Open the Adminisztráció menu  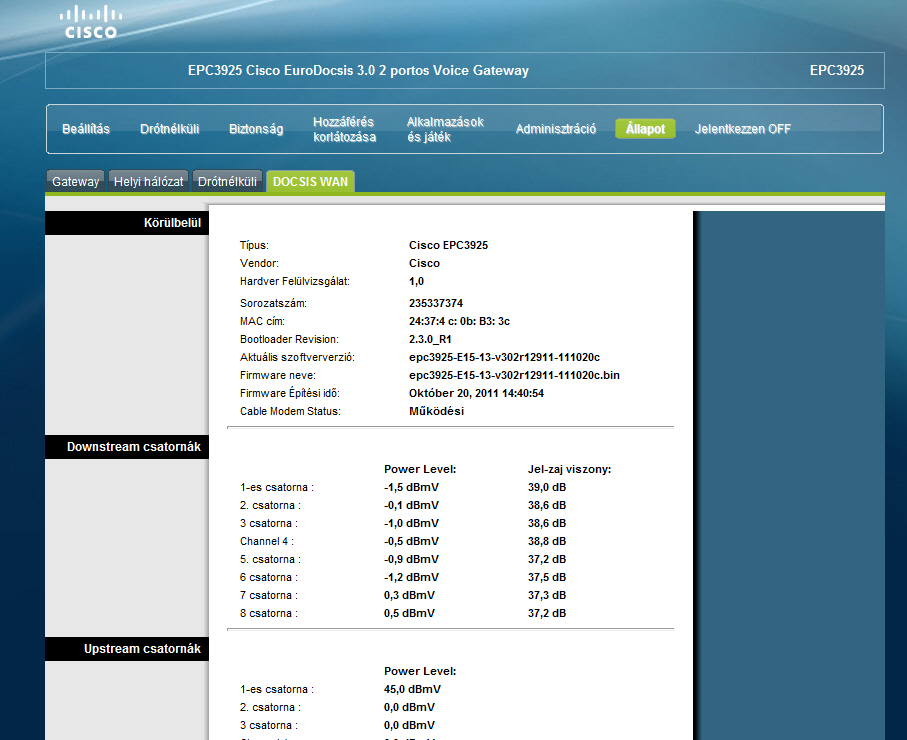pyautogui.click(x=556, y=129)
